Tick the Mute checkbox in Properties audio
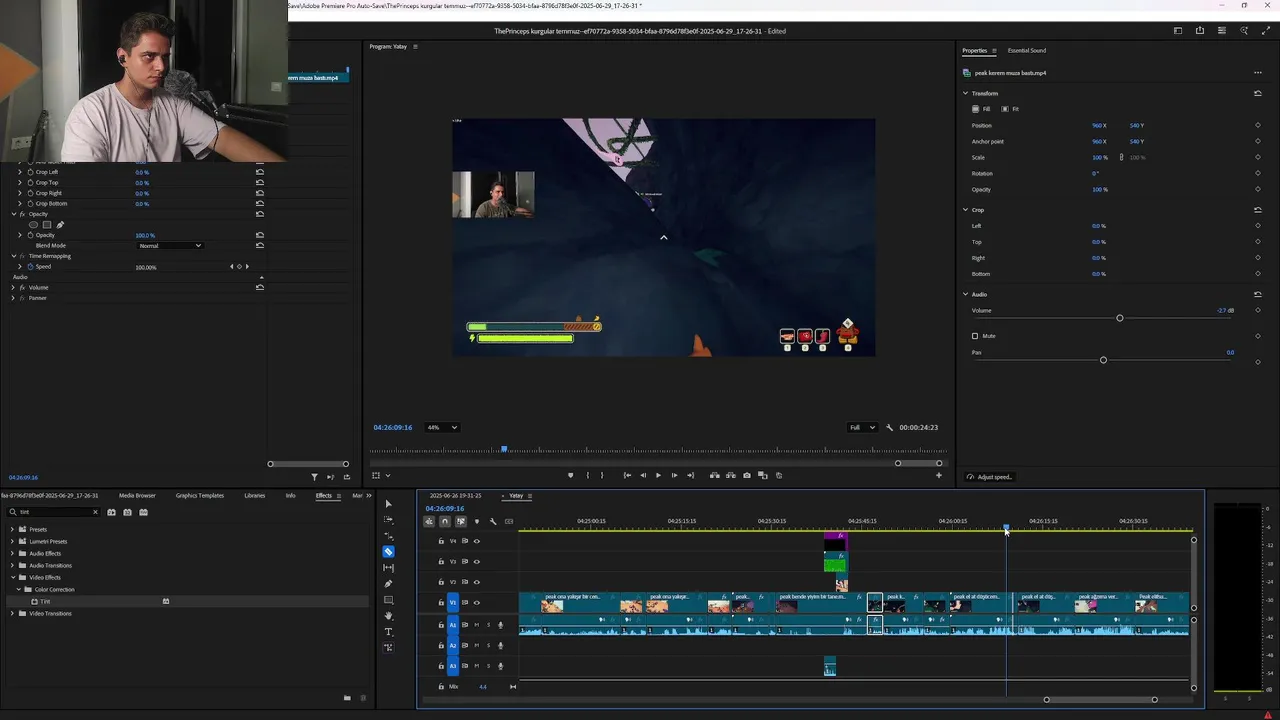This screenshot has width=1280, height=720. point(975,336)
